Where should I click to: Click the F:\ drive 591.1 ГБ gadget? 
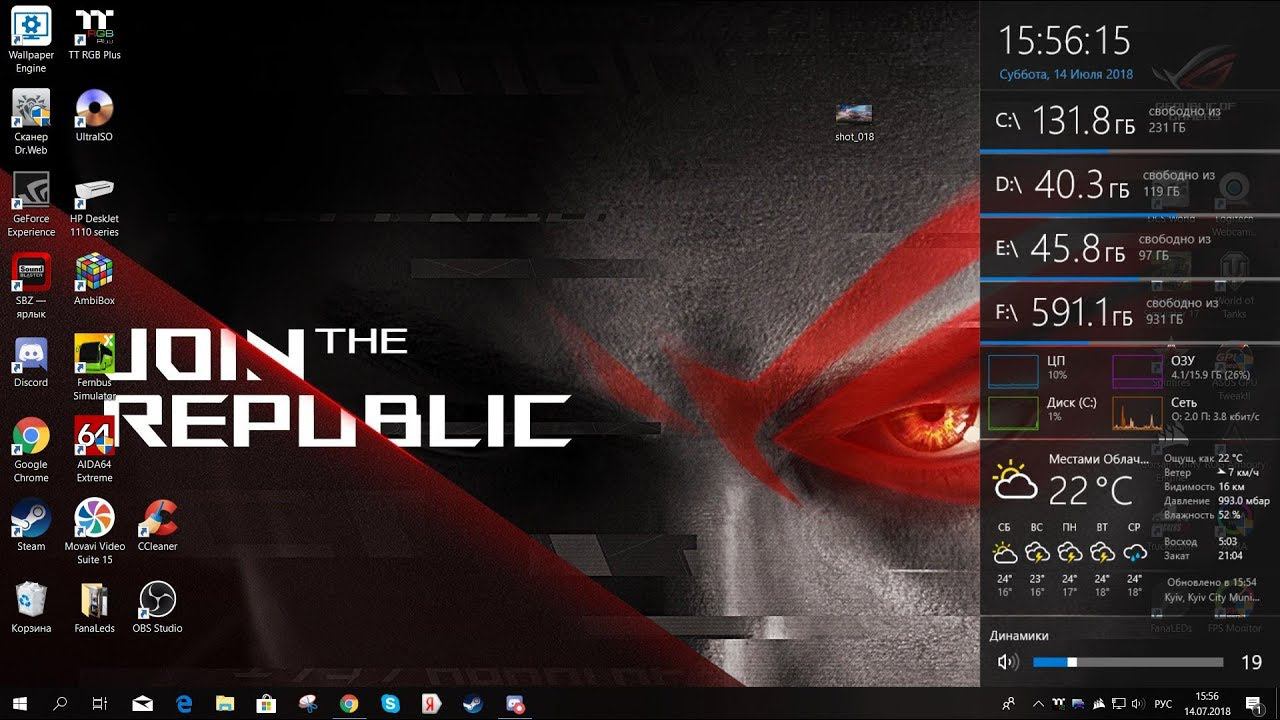point(1130,312)
